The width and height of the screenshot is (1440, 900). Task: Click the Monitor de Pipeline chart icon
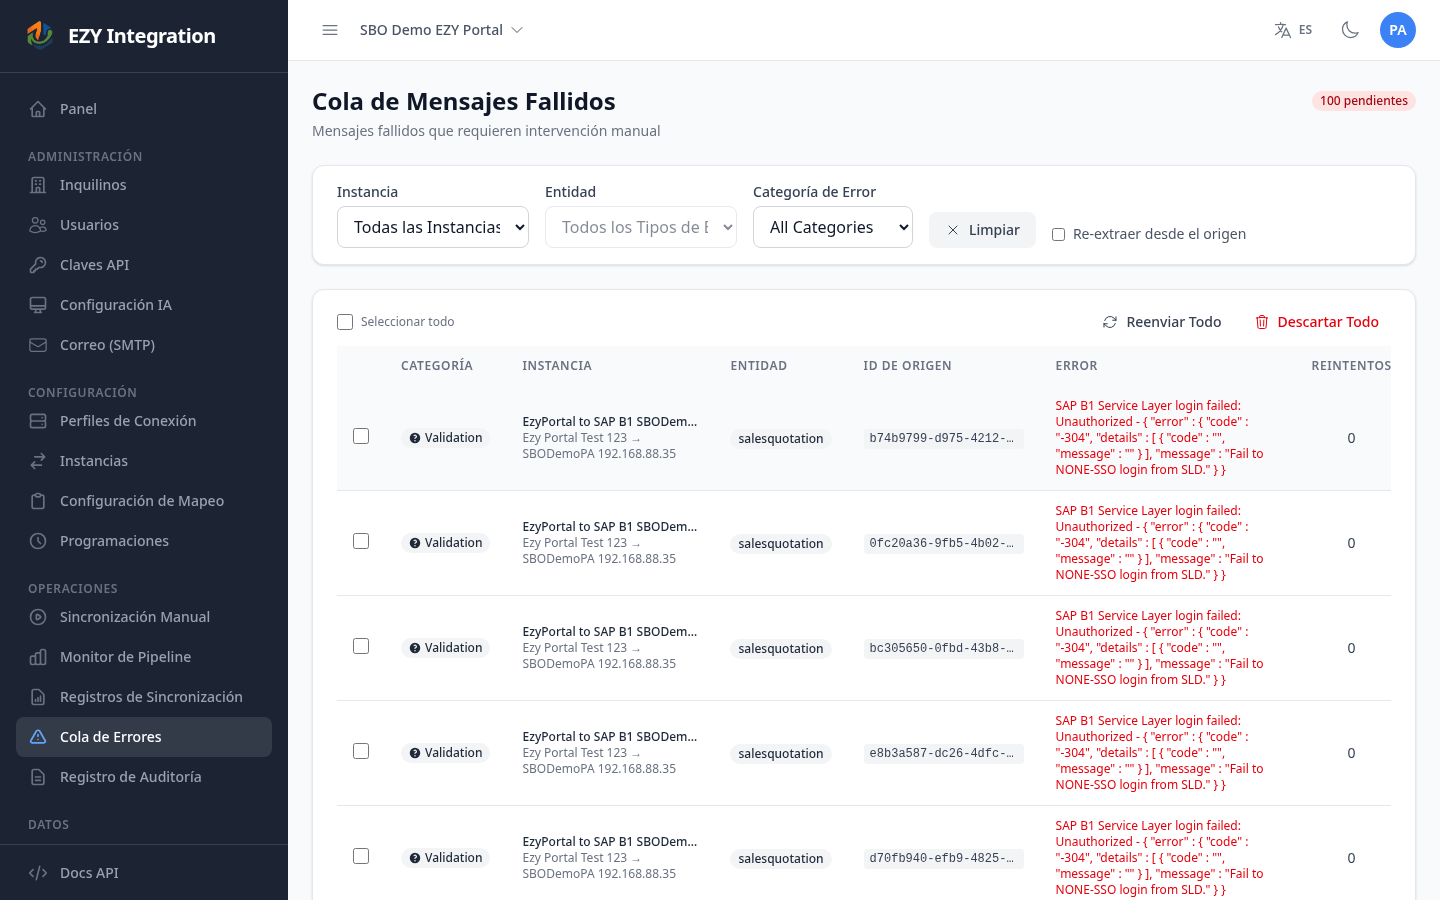tap(38, 657)
